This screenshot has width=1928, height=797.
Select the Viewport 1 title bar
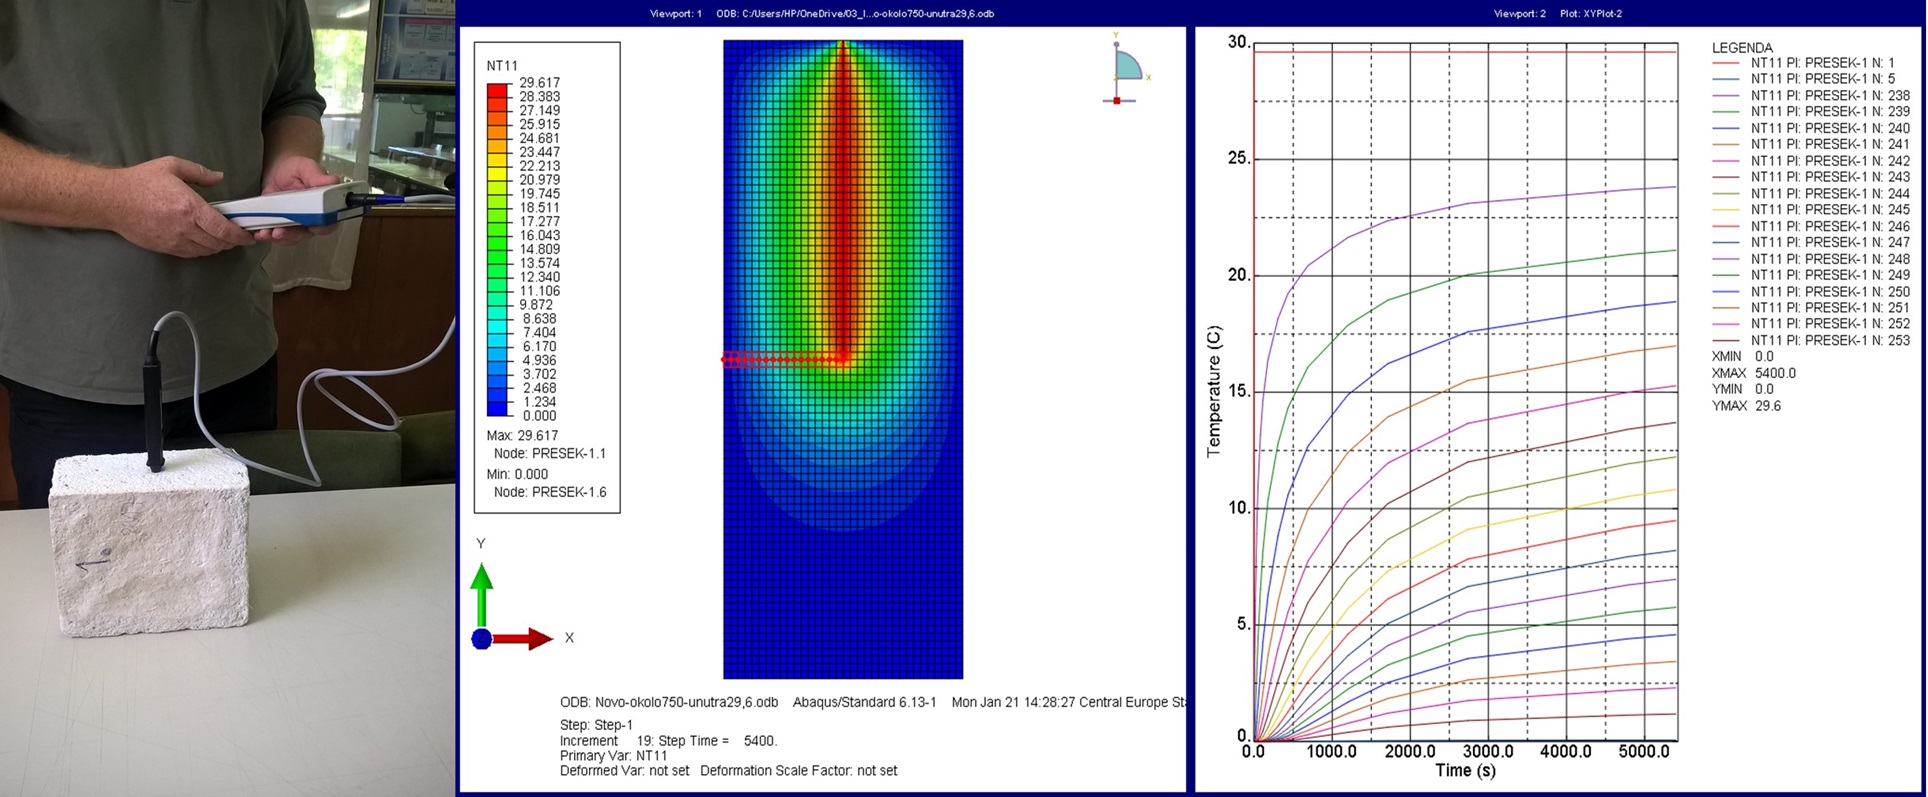(821, 13)
